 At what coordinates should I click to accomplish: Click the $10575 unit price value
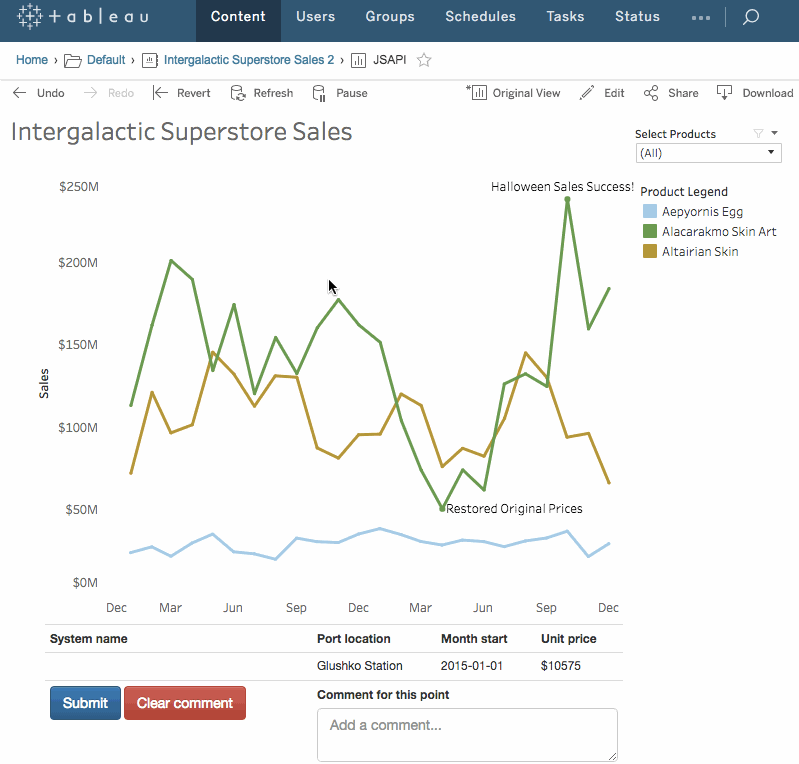click(x=561, y=666)
